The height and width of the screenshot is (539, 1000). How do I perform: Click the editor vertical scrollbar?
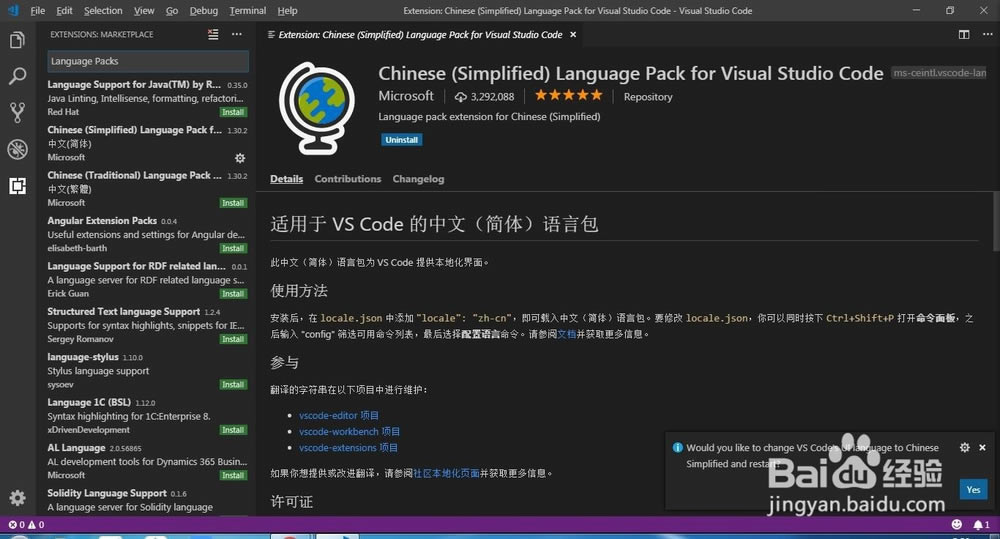[996, 221]
